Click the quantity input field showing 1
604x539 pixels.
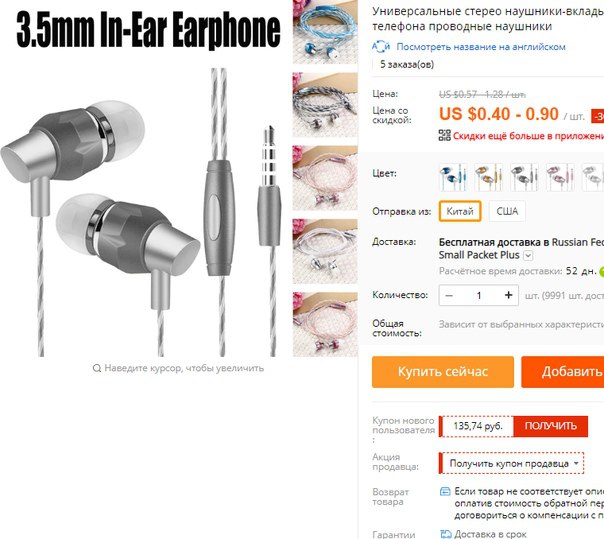479,296
